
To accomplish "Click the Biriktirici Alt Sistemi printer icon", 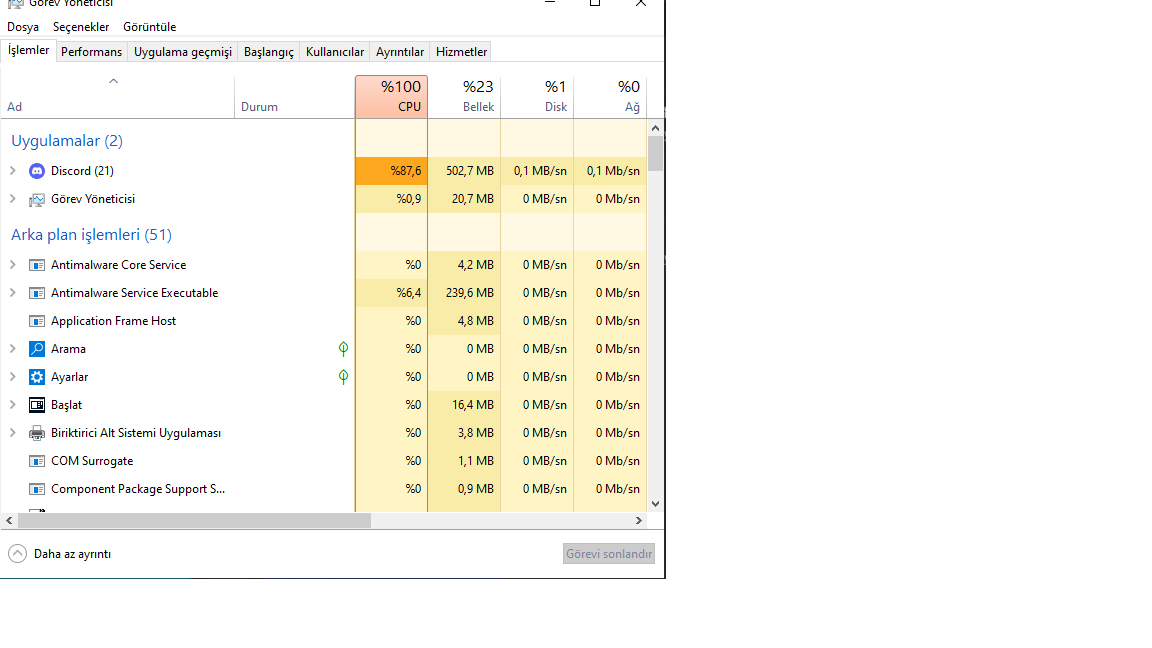I will pyautogui.click(x=37, y=433).
